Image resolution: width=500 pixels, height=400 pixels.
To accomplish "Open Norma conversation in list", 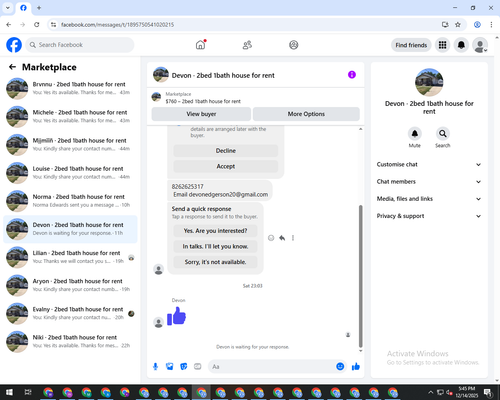I will 70,201.
